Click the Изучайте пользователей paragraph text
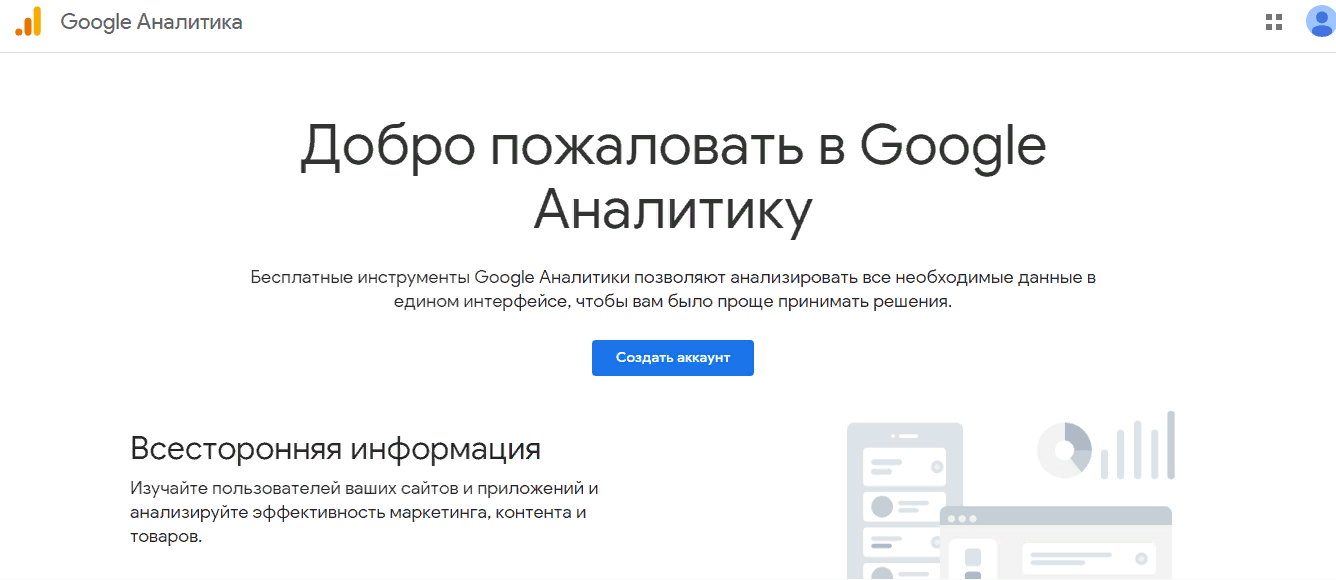1336x580 pixels. pyautogui.click(x=365, y=512)
